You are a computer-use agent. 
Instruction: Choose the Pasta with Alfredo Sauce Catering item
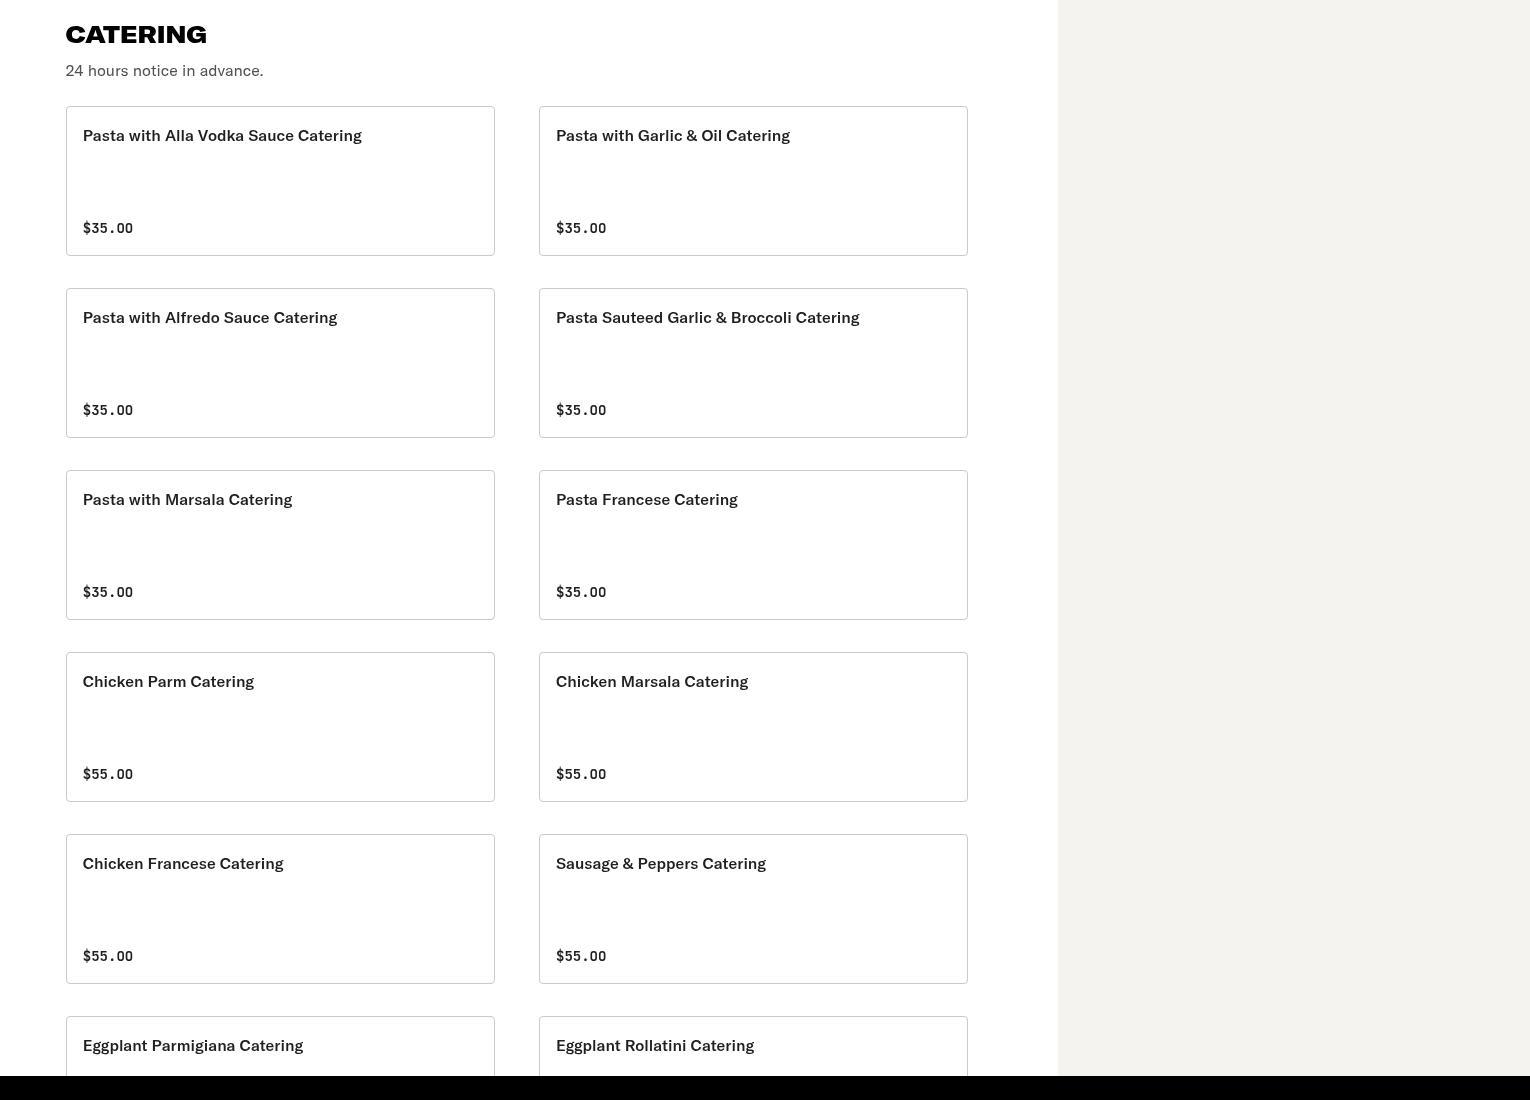280,363
